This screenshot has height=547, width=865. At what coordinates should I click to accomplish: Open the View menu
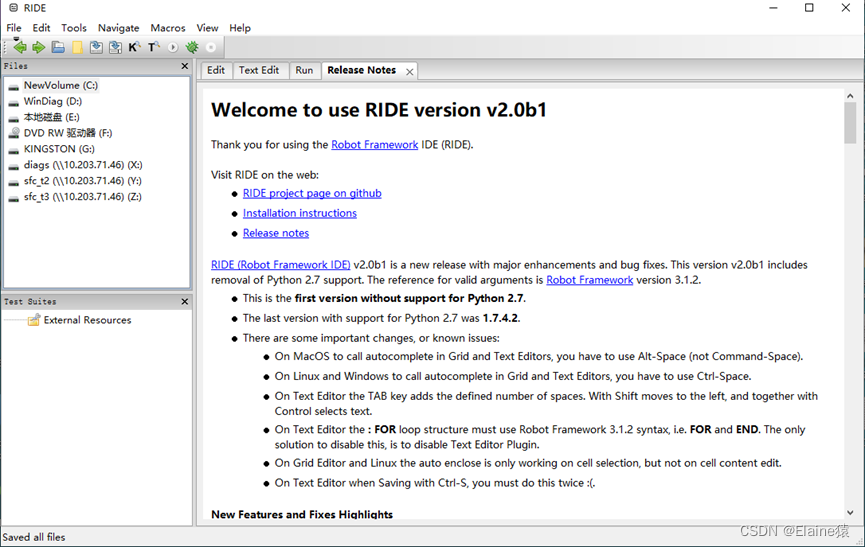207,28
